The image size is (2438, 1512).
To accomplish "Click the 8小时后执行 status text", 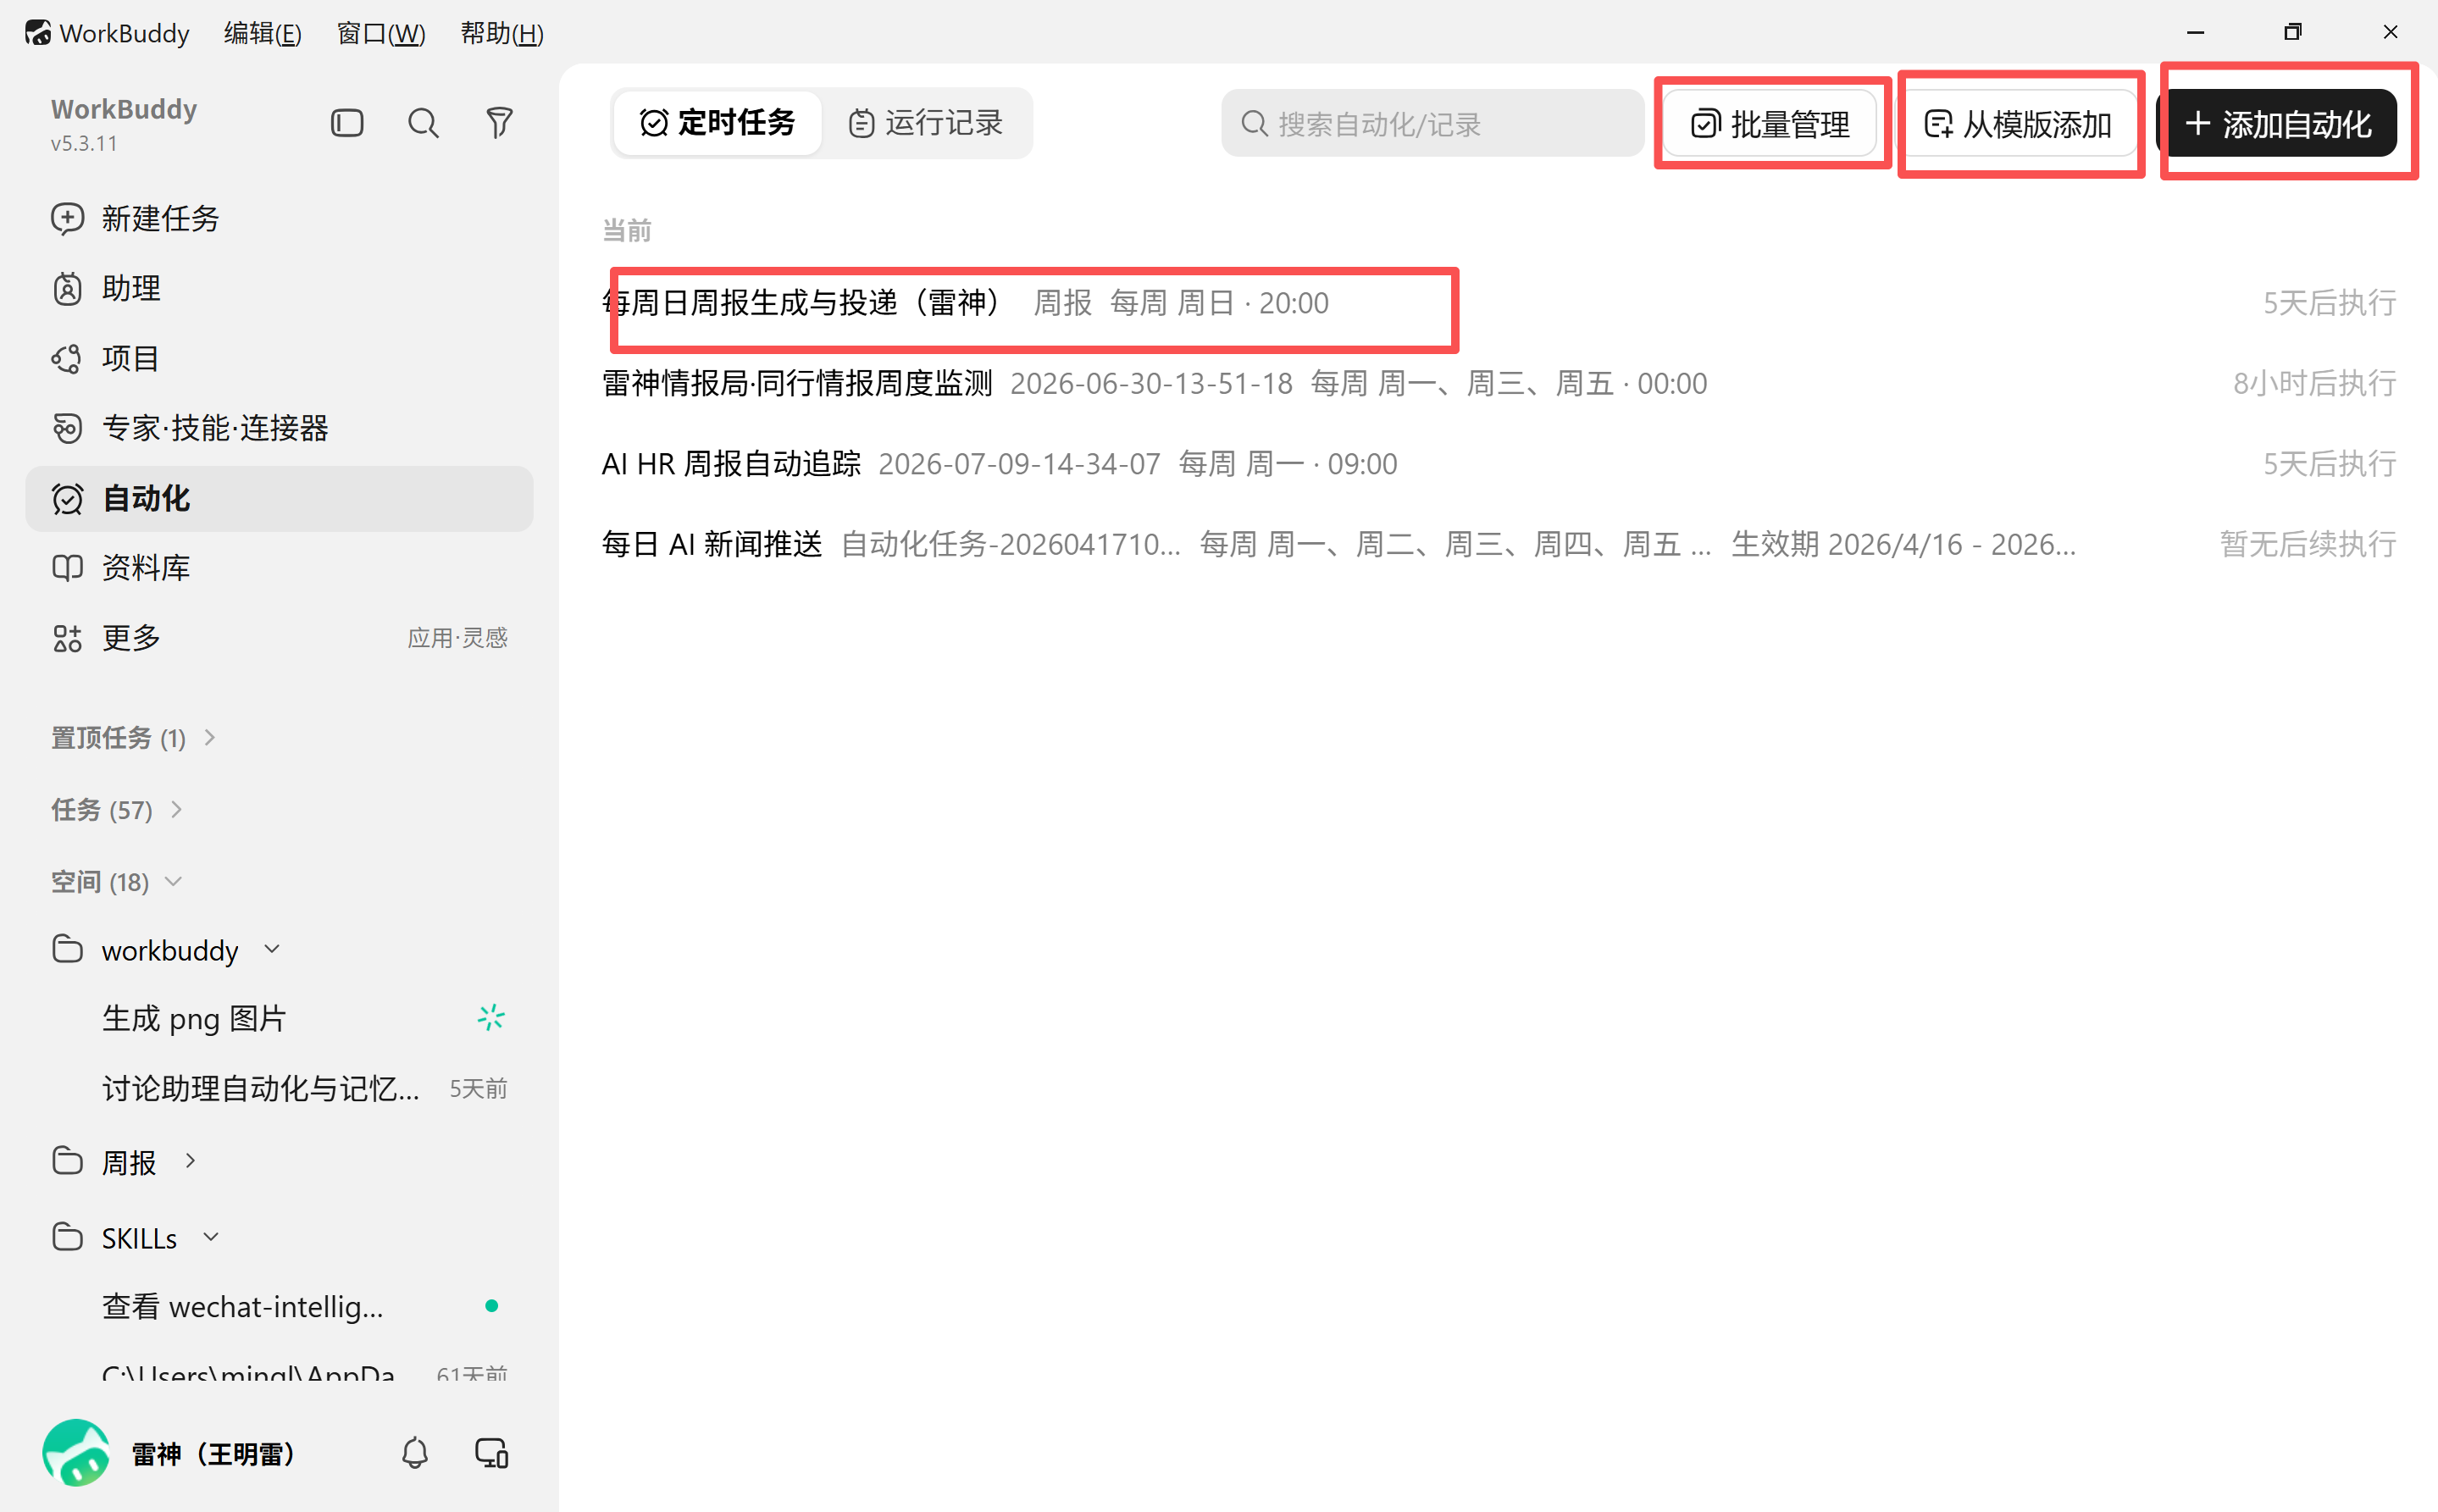I will (x=2314, y=383).
